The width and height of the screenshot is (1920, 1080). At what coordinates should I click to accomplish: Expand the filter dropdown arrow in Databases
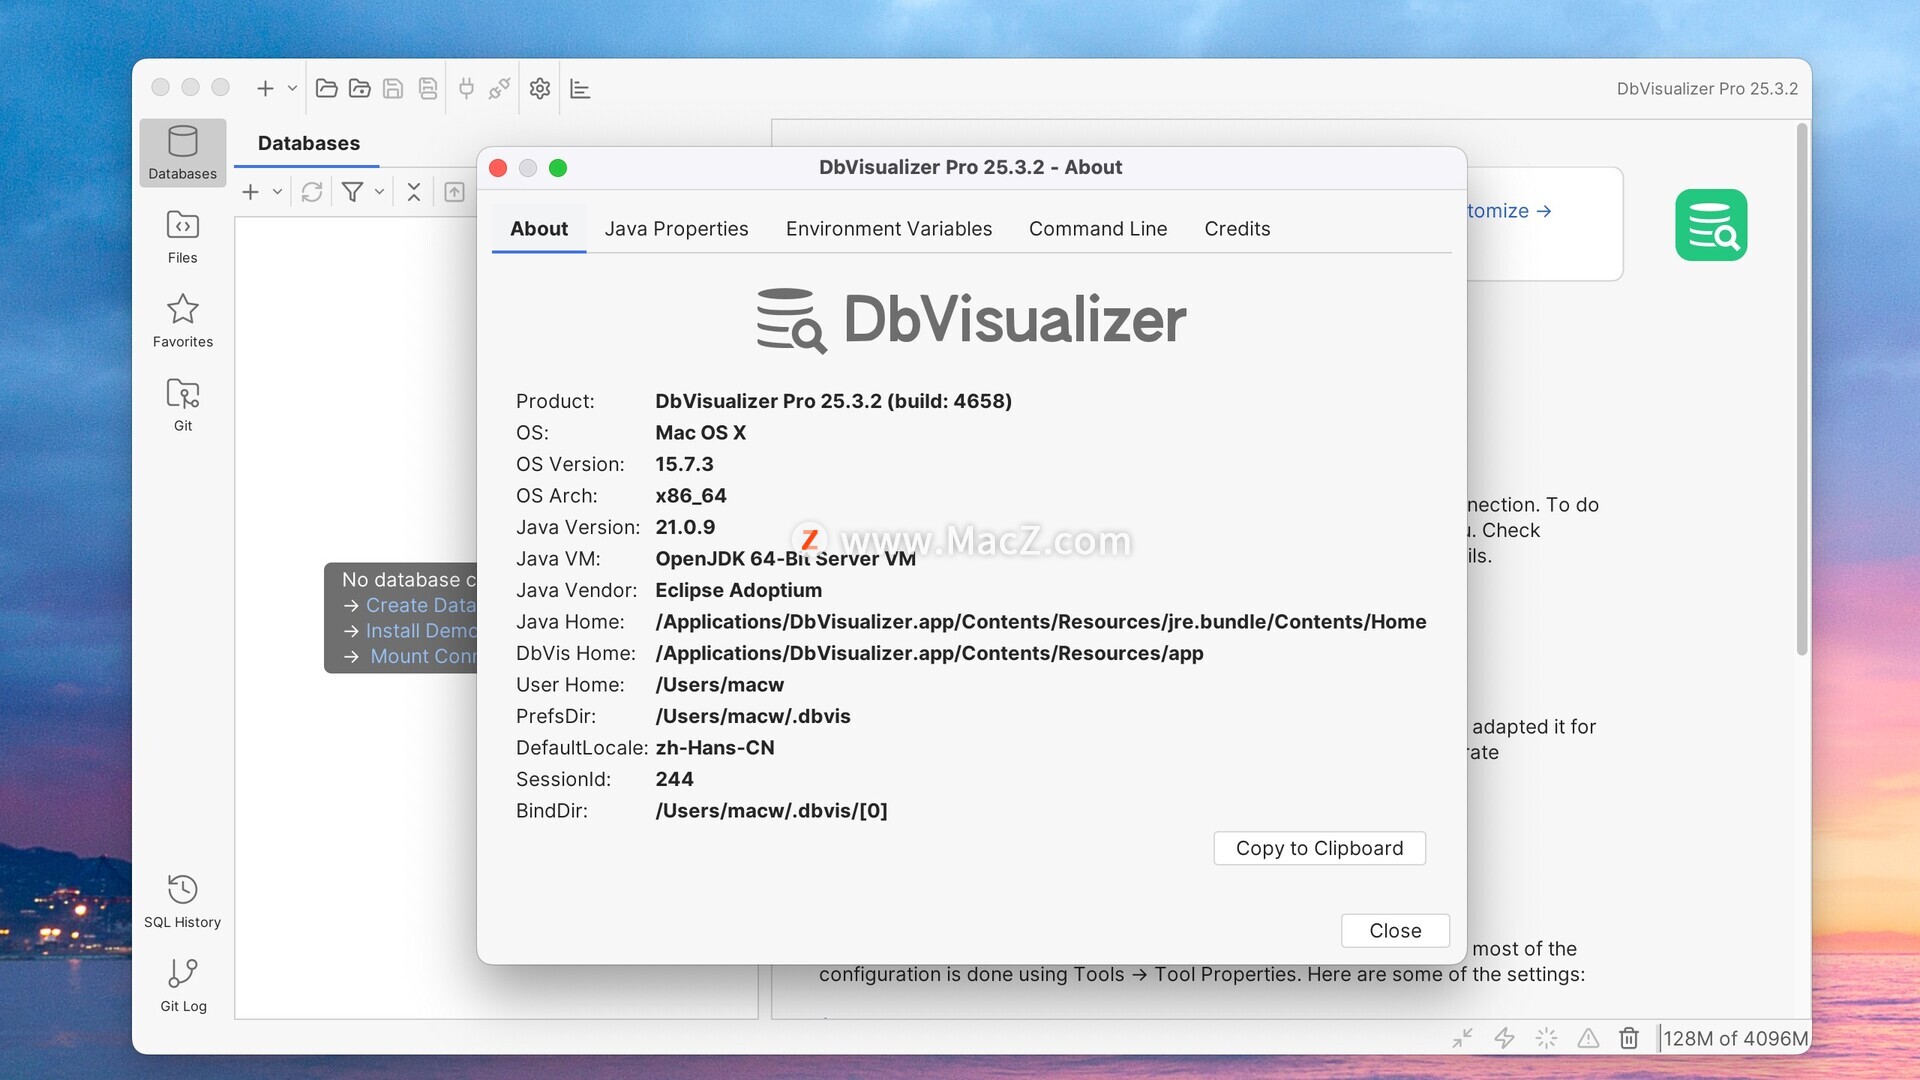[380, 192]
